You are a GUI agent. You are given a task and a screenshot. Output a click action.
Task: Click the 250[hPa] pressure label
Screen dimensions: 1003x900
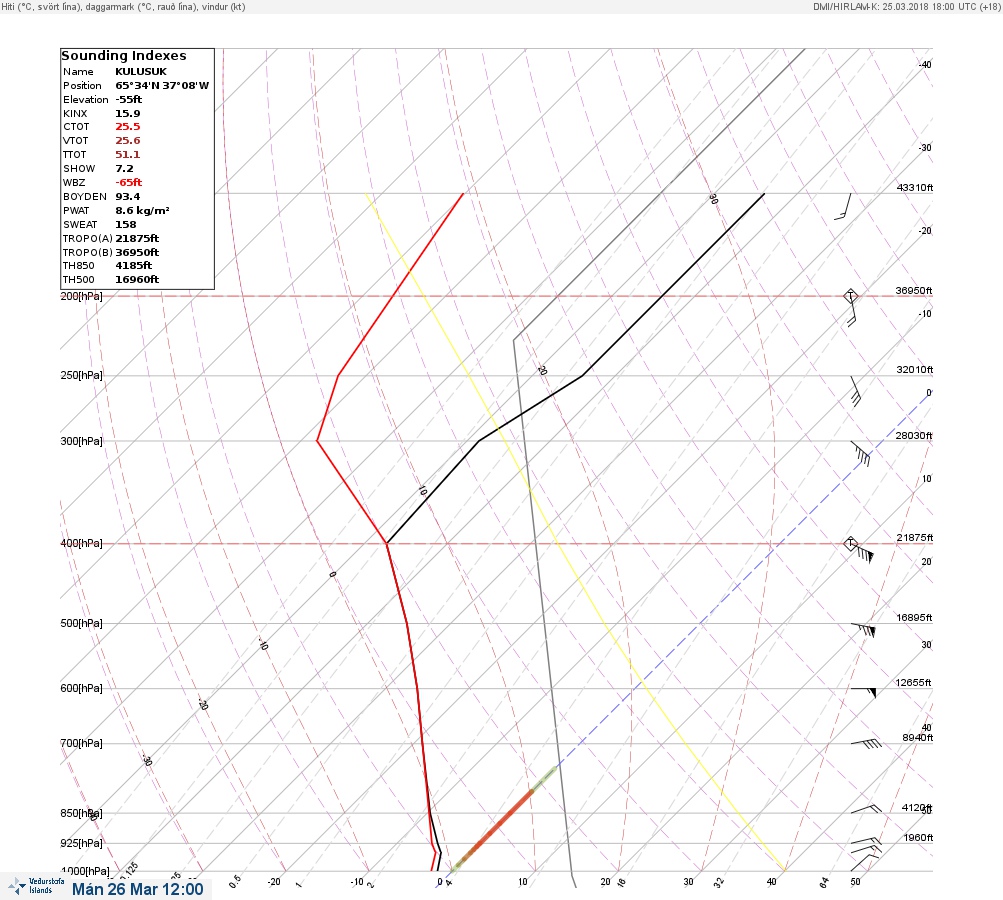pyautogui.click(x=81, y=375)
